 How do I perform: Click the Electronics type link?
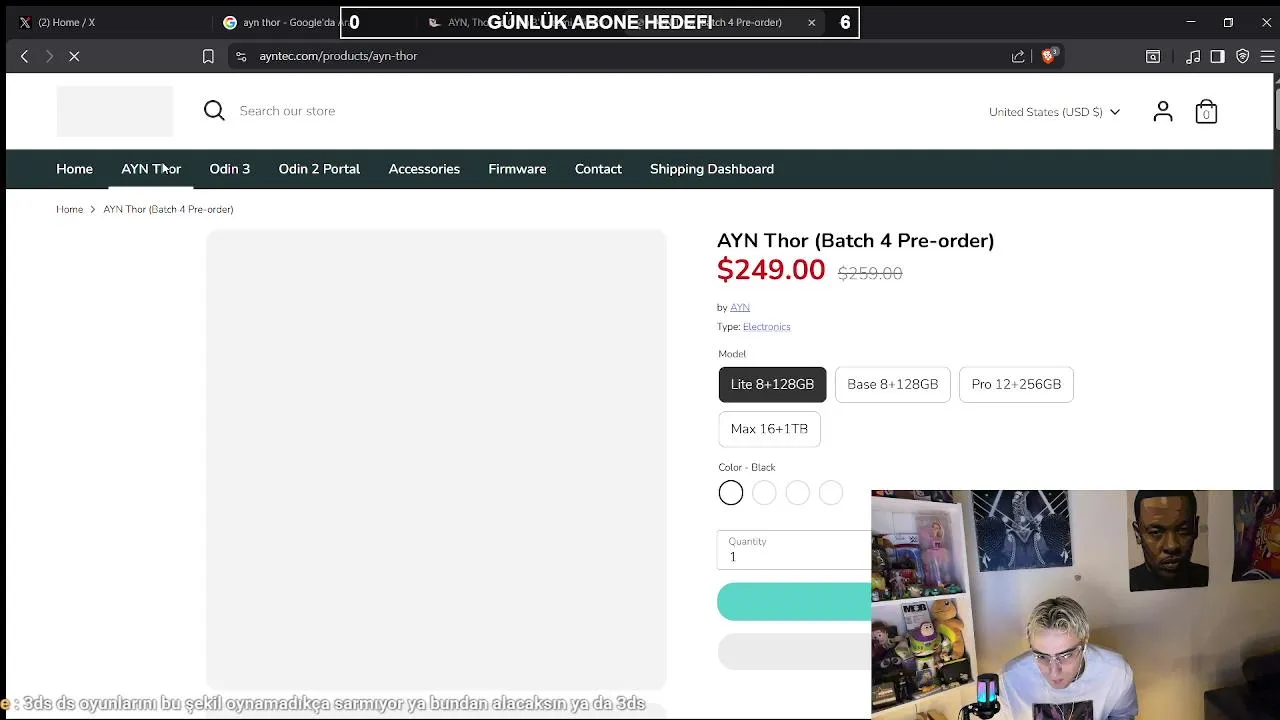pos(766,327)
